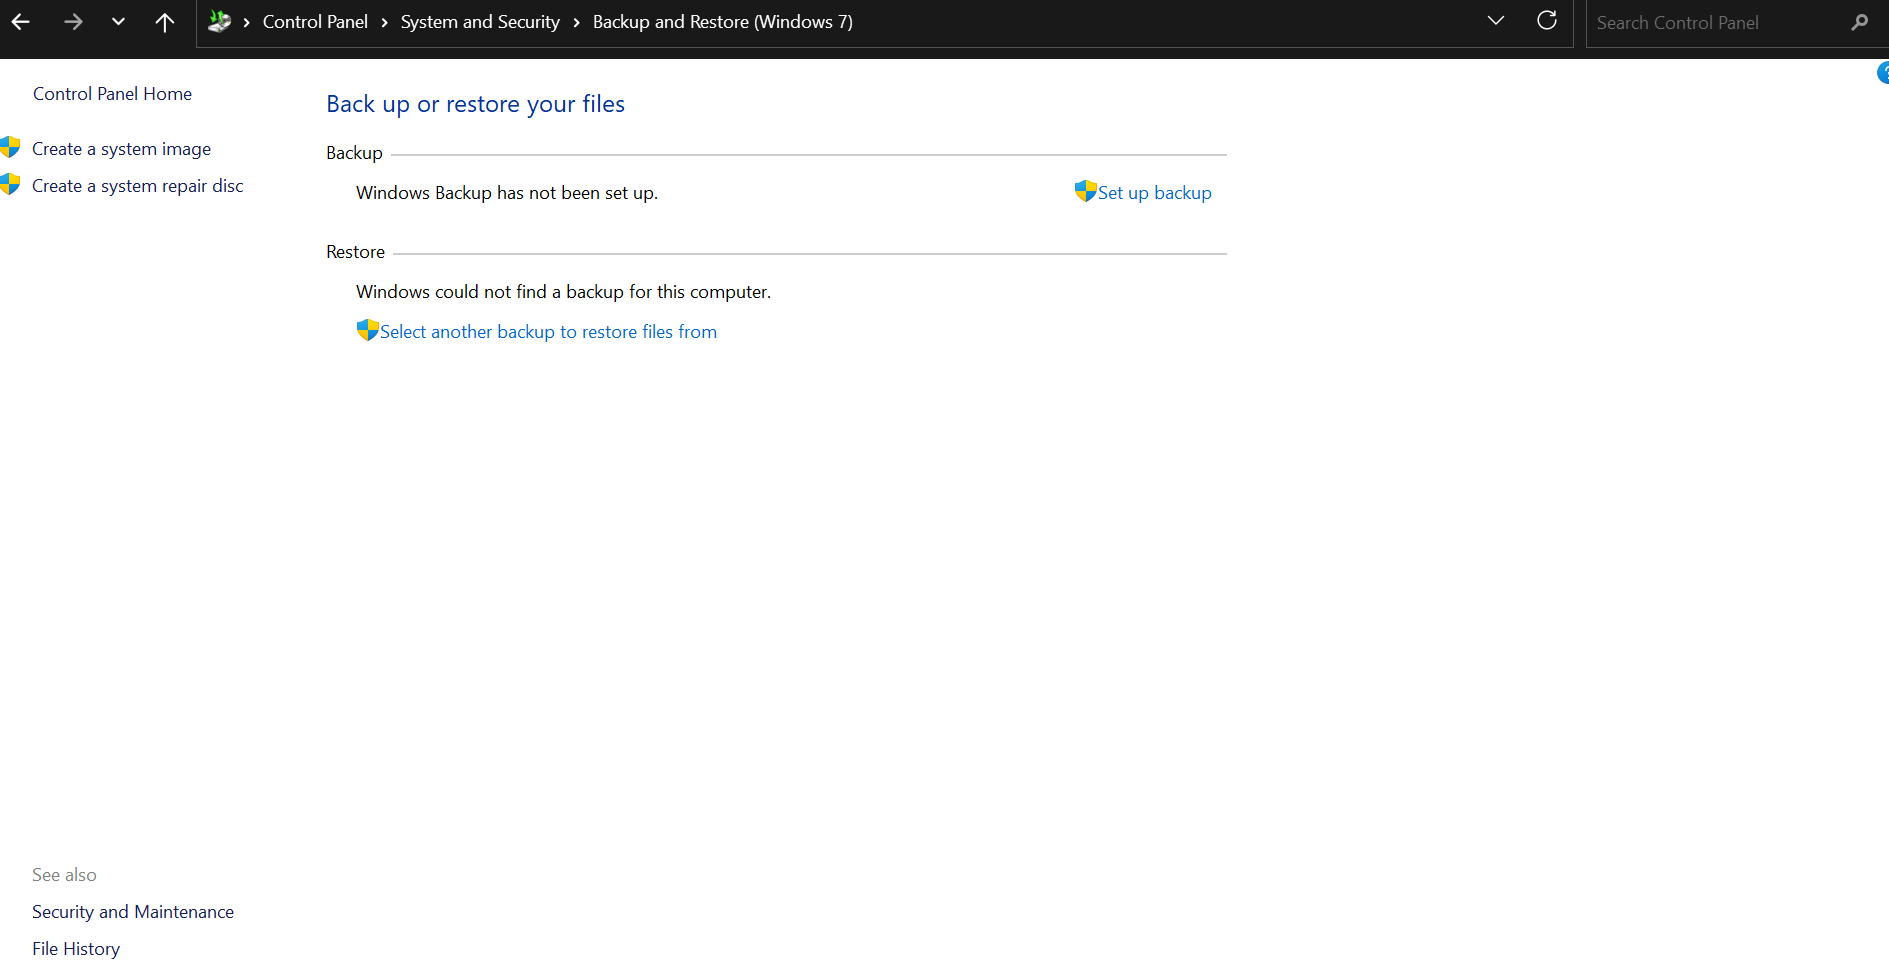
Task: Click shield icon beside Select another backup
Action: click(x=368, y=330)
